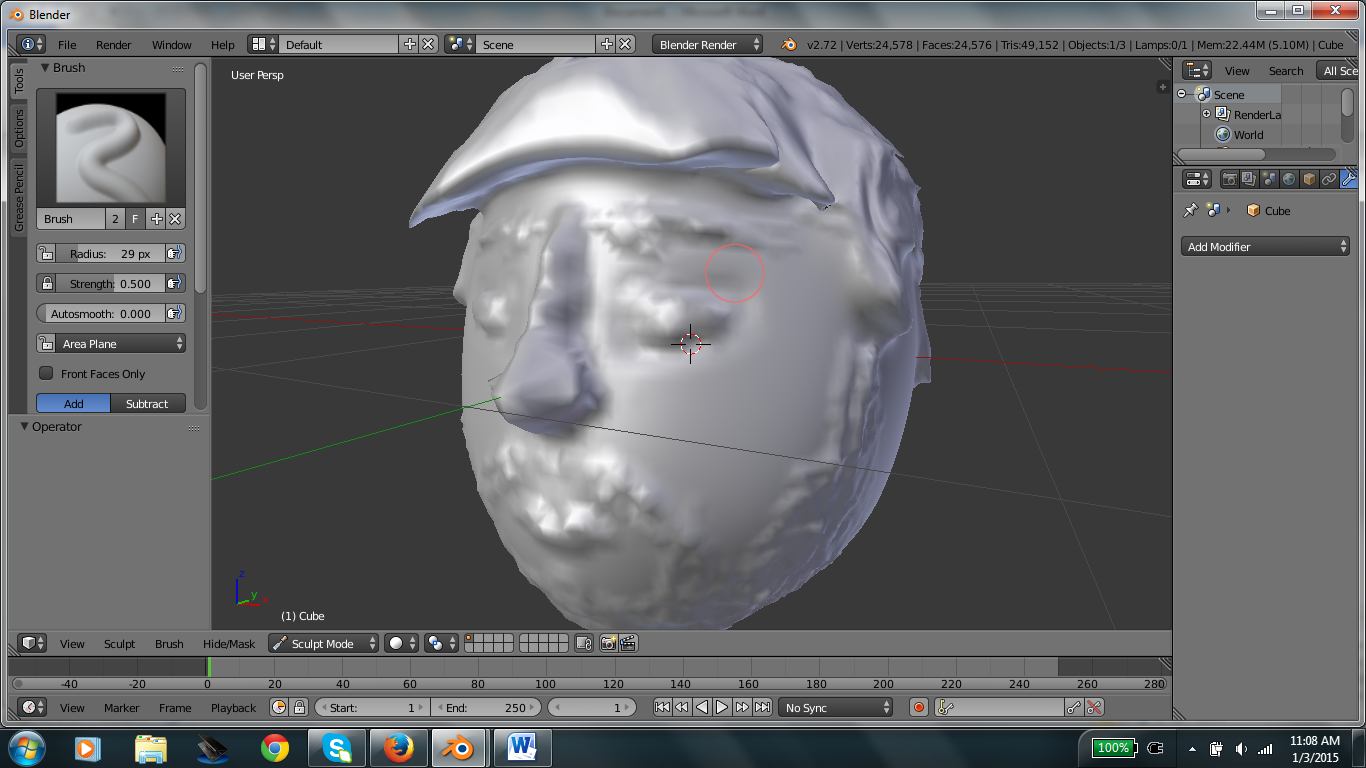Open the 3D View editor type selector
The height and width of the screenshot is (768, 1366).
tap(32, 643)
